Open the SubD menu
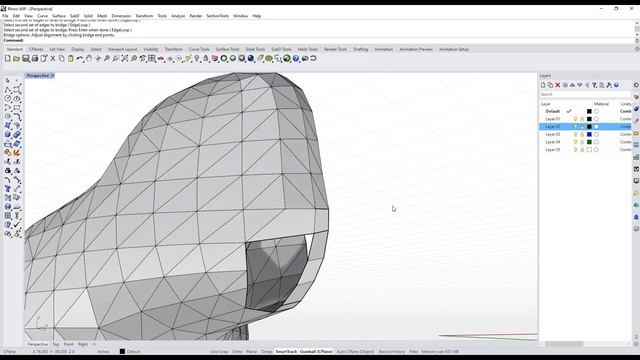Screen dimensions: 640x360 (x=75, y=16)
